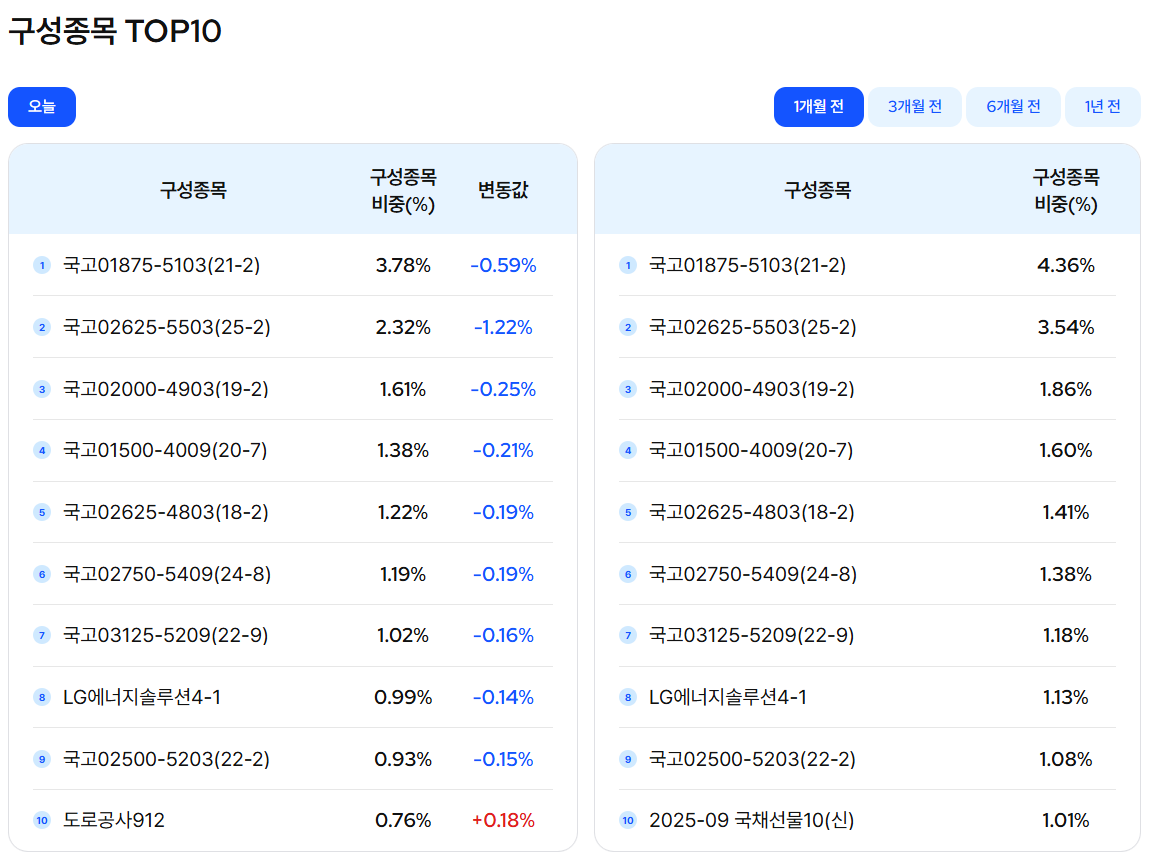Click the number 3 badge beside 국고02000-4903(19-2)
This screenshot has height=863, width=1159.
coord(42,389)
